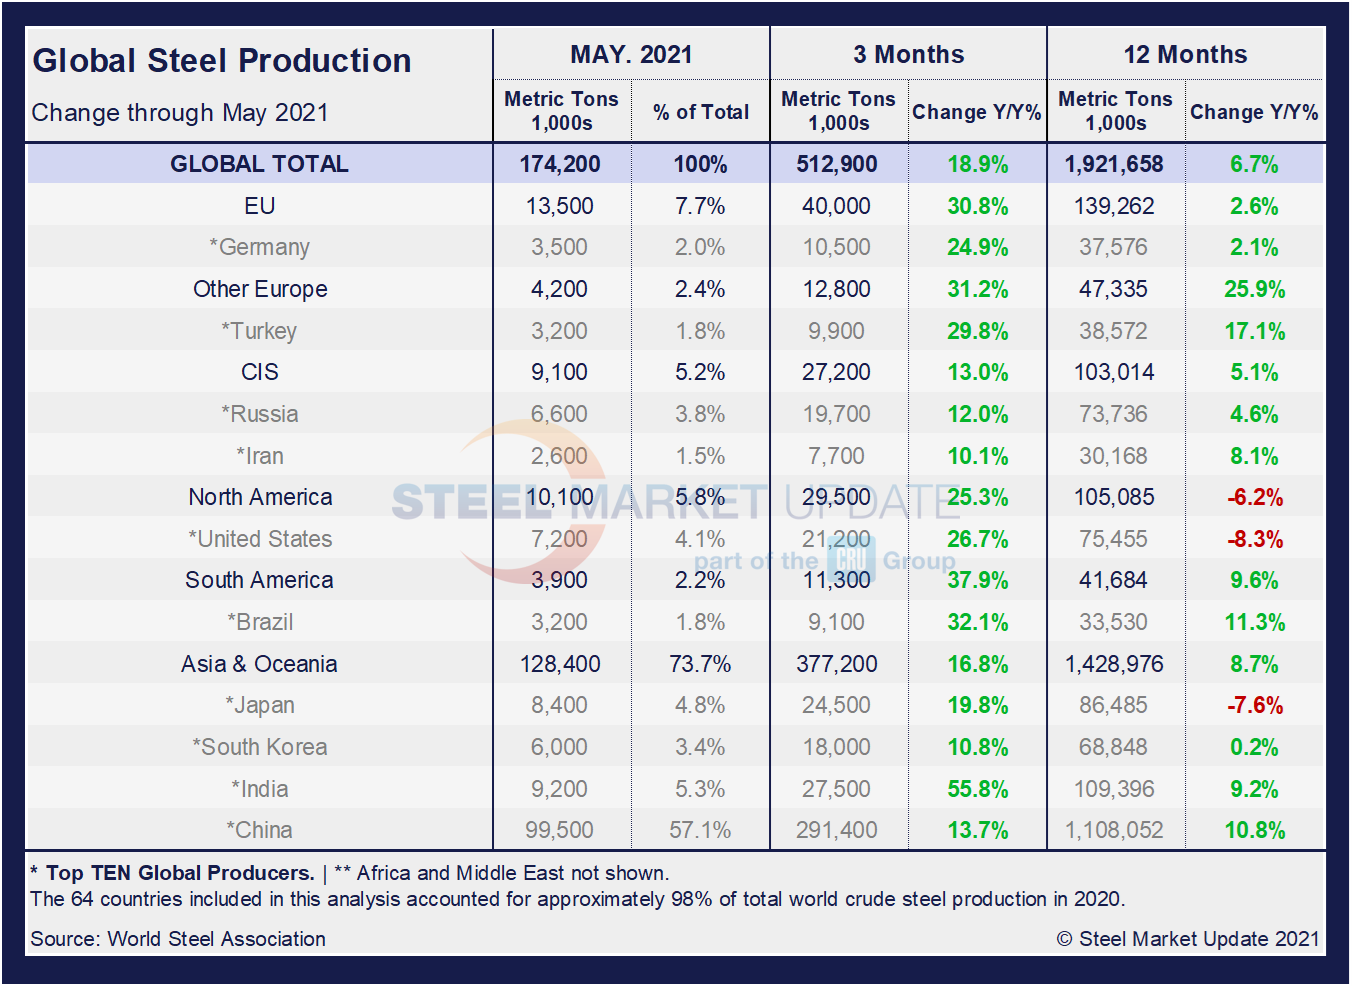The image size is (1352, 987).
Task: Select the Asia & Oceania row label
Action: (x=259, y=664)
